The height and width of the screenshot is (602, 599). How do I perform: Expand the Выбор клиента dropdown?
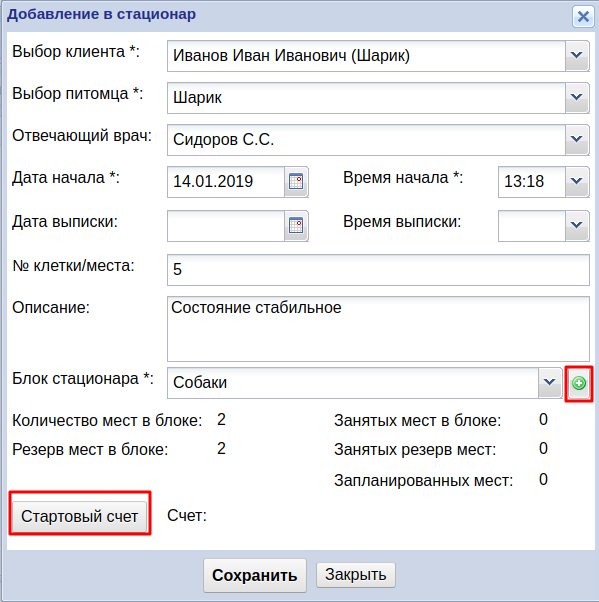pyautogui.click(x=577, y=56)
